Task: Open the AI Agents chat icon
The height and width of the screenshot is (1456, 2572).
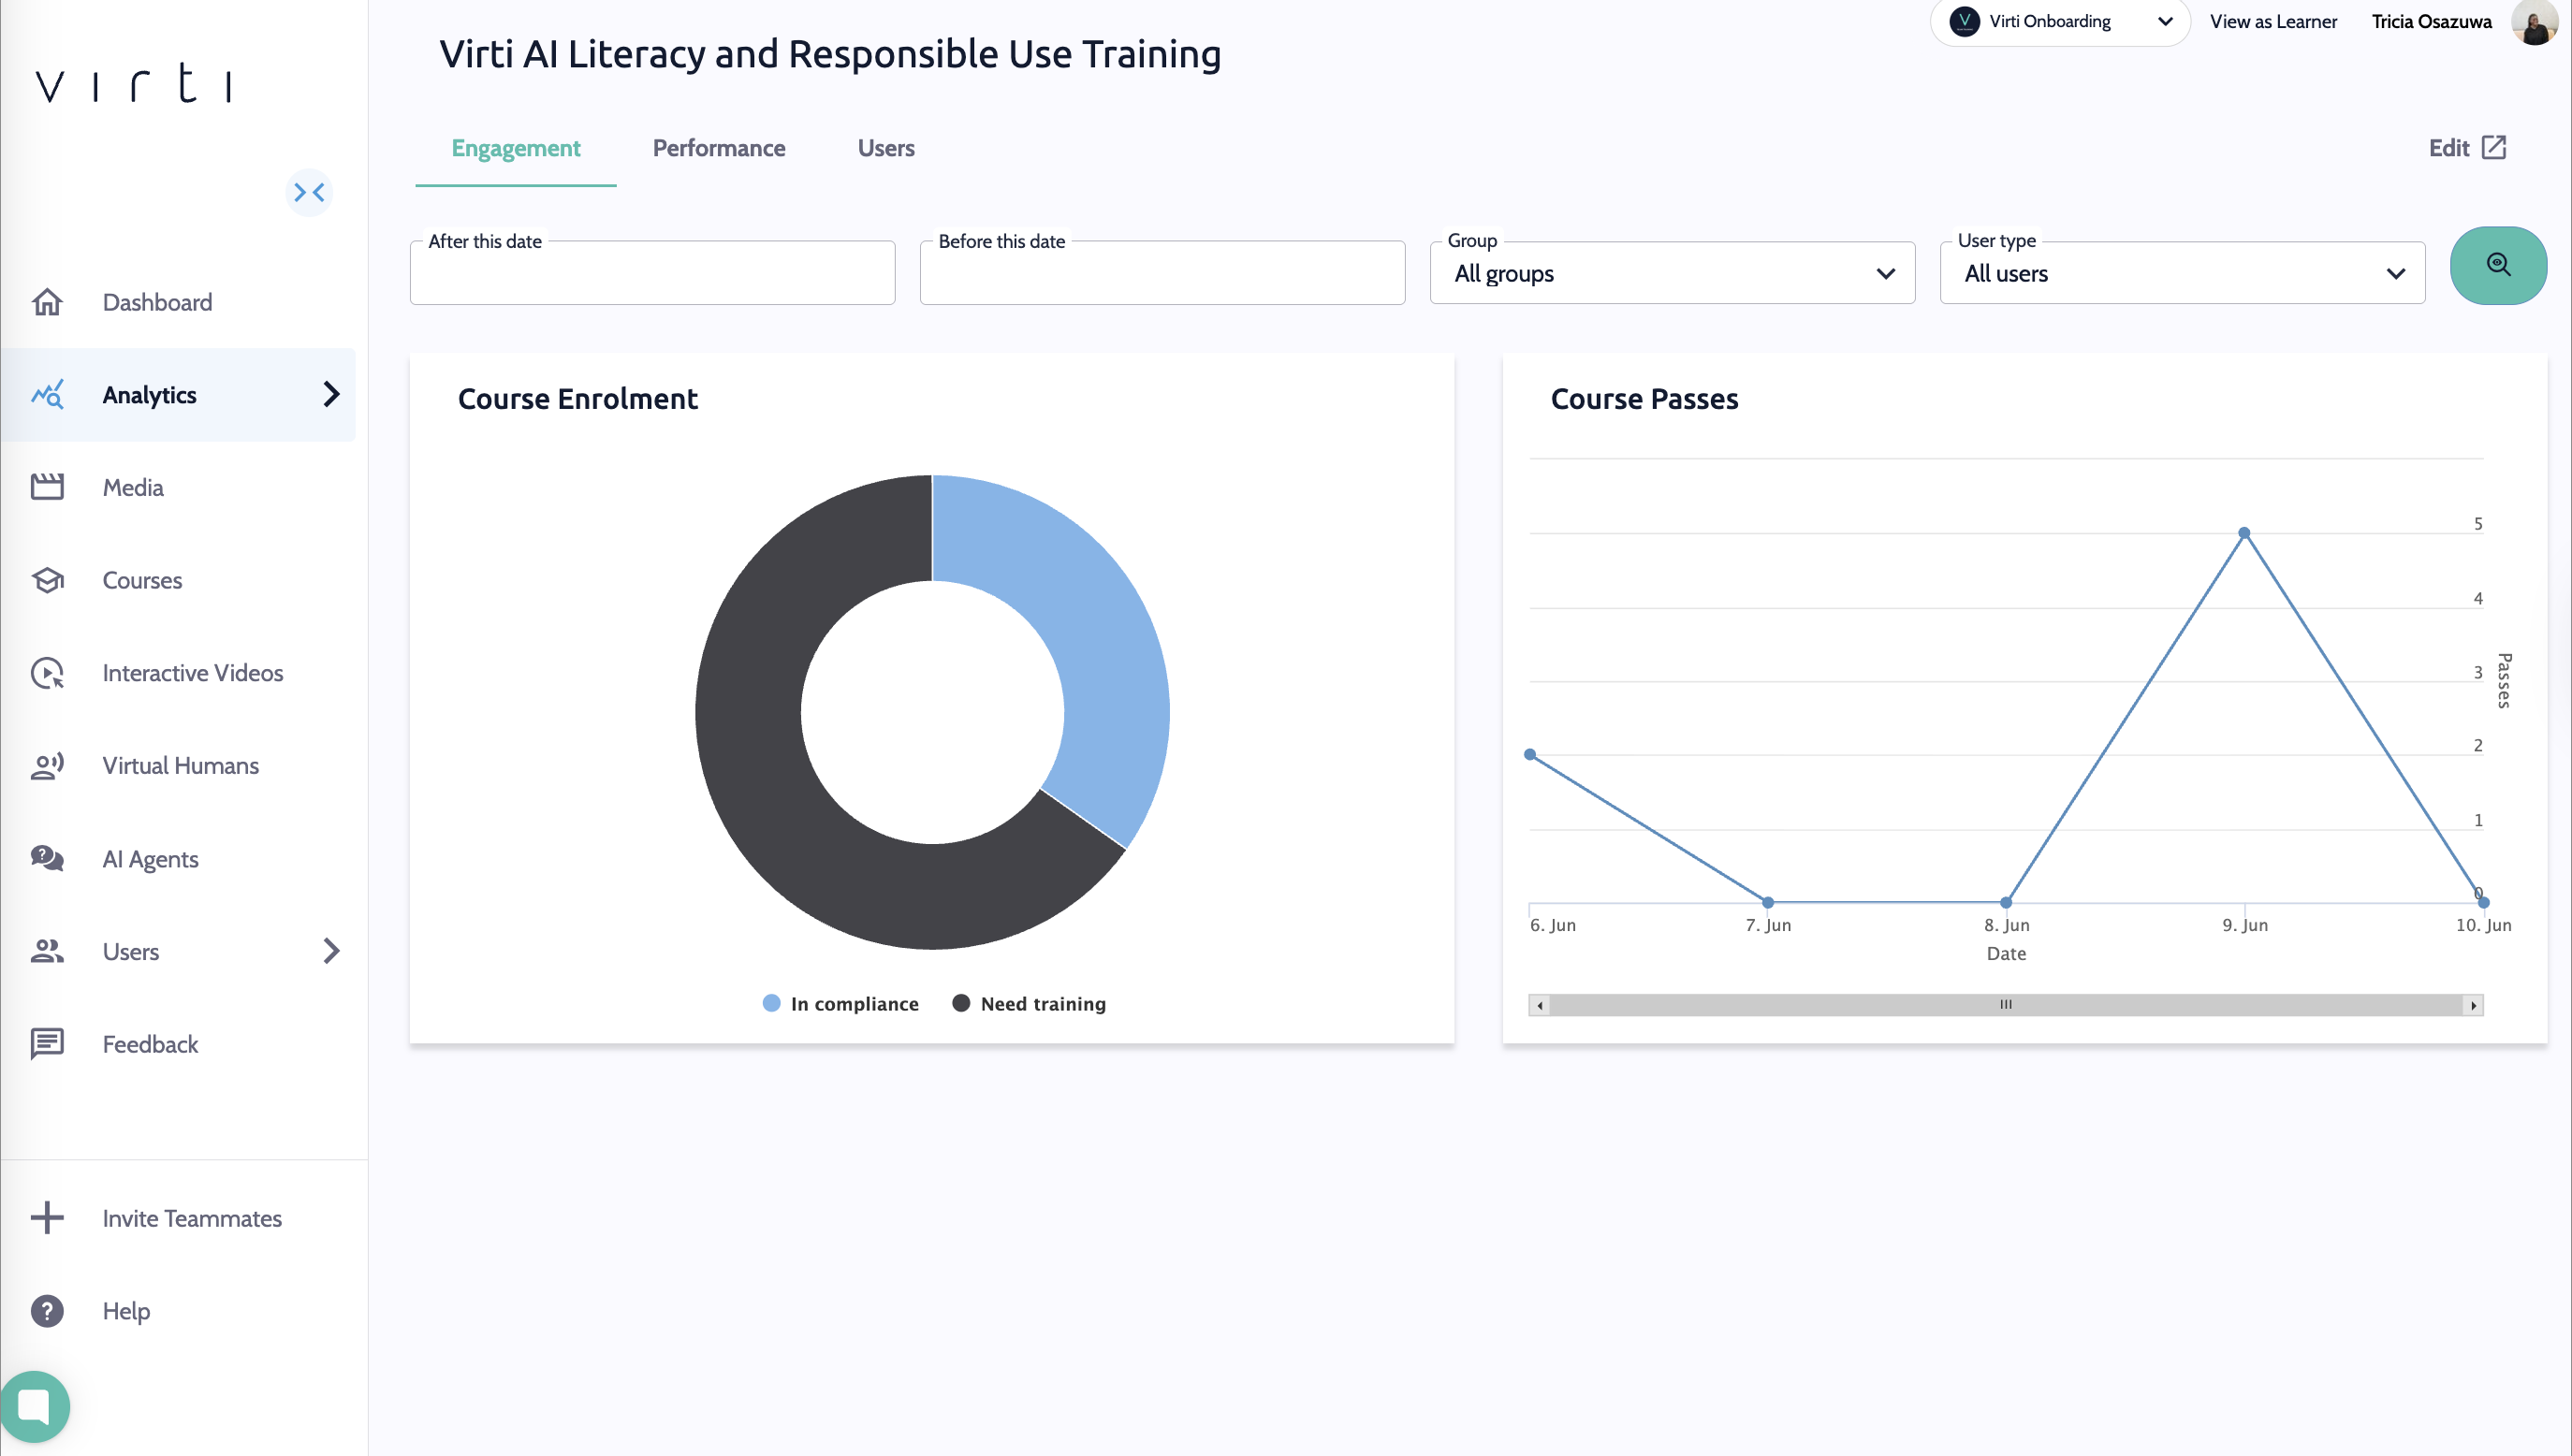Action: point(47,858)
